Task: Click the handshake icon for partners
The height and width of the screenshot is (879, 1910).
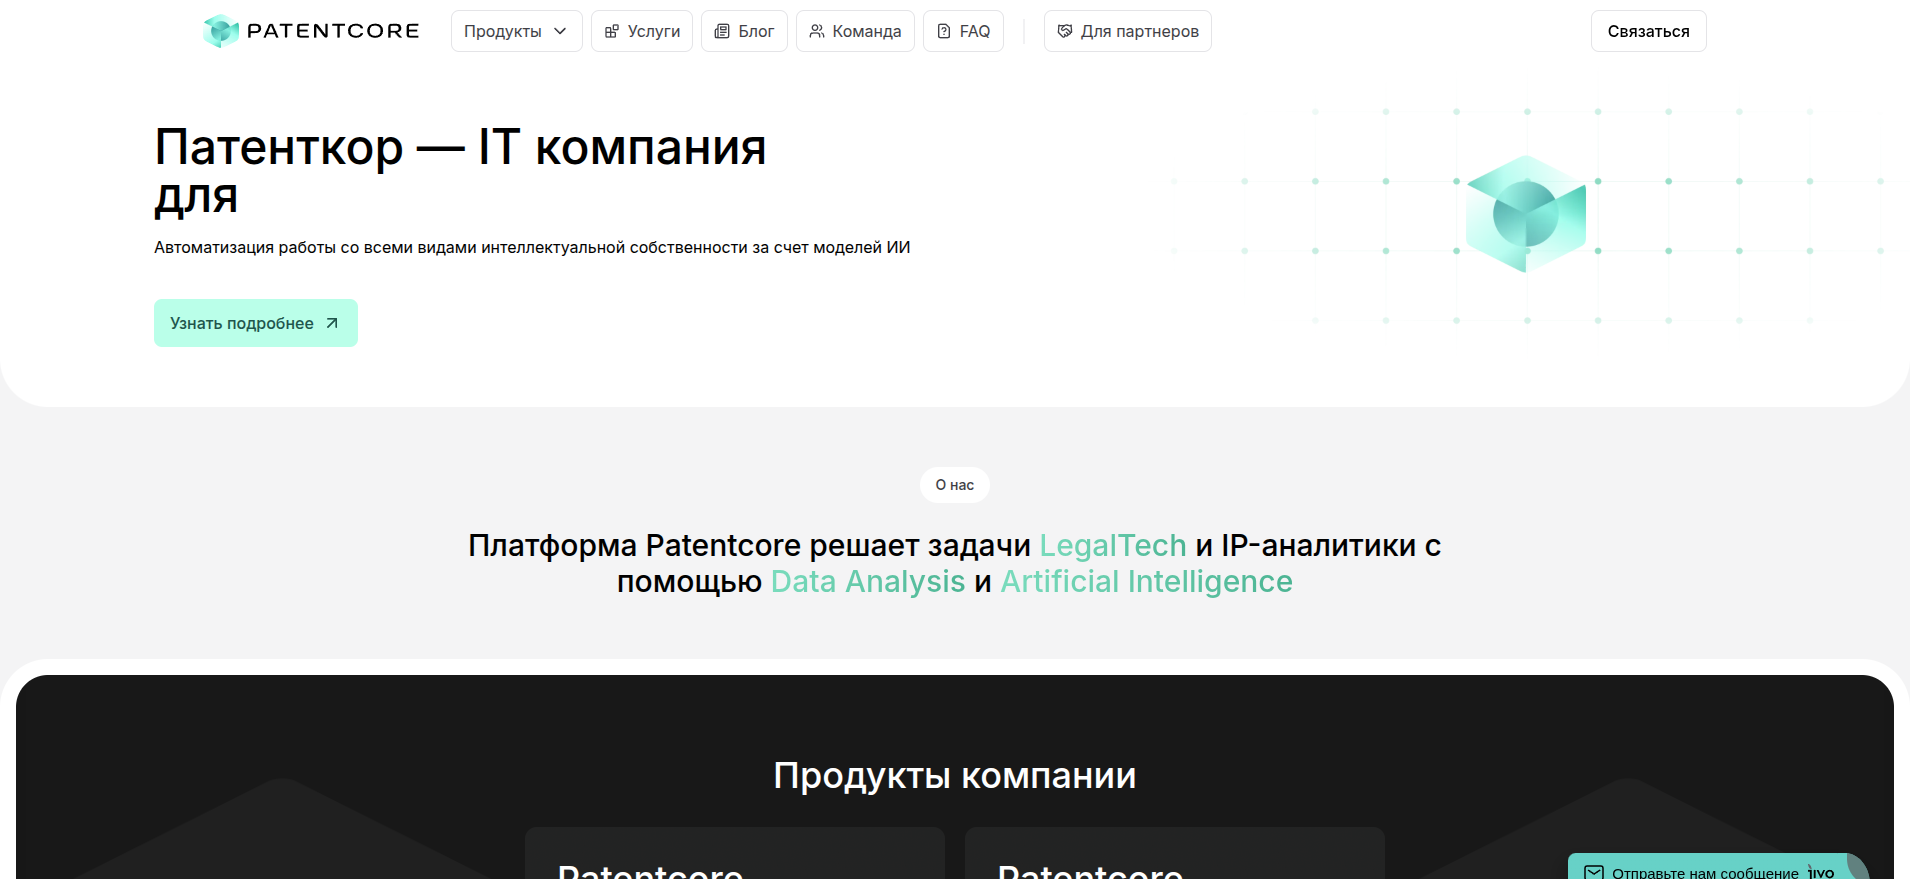Action: [x=1065, y=31]
